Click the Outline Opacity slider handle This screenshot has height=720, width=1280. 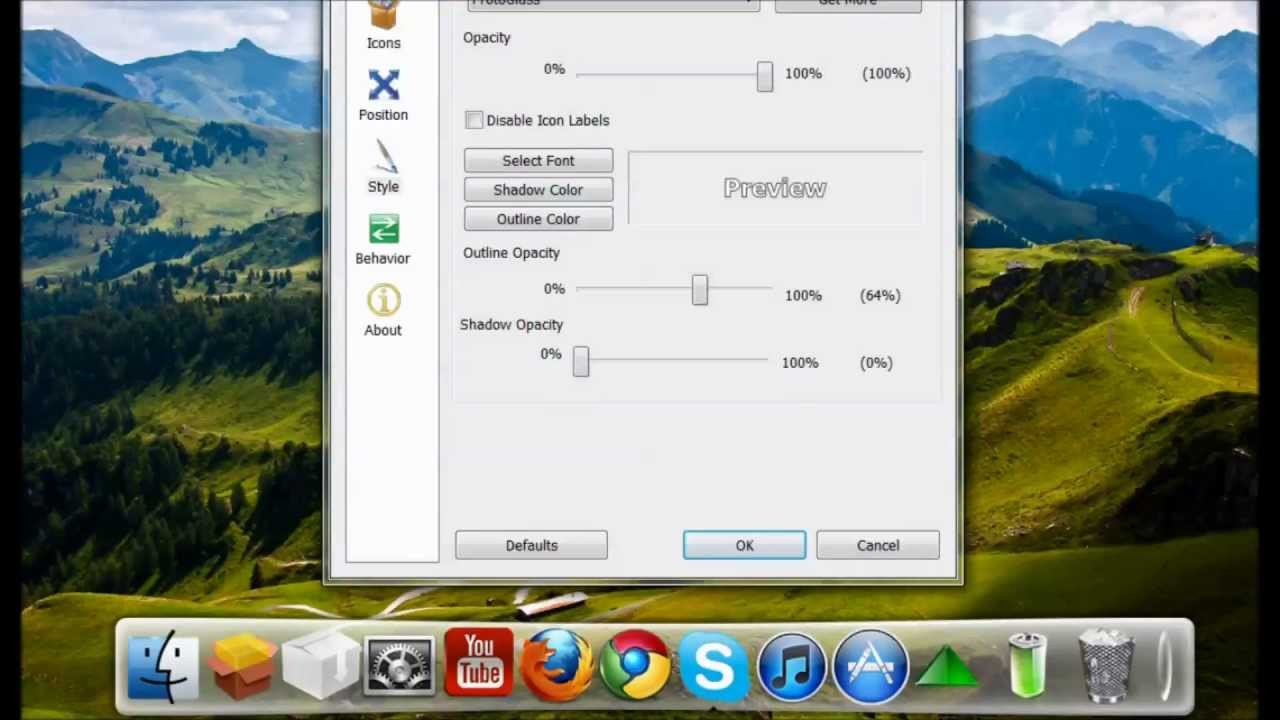tap(700, 290)
